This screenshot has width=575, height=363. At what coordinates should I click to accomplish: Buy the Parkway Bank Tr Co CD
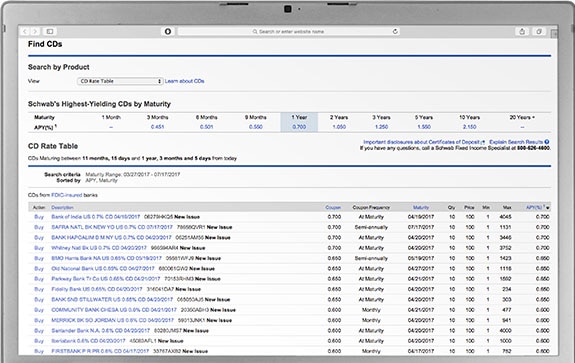tap(39, 279)
